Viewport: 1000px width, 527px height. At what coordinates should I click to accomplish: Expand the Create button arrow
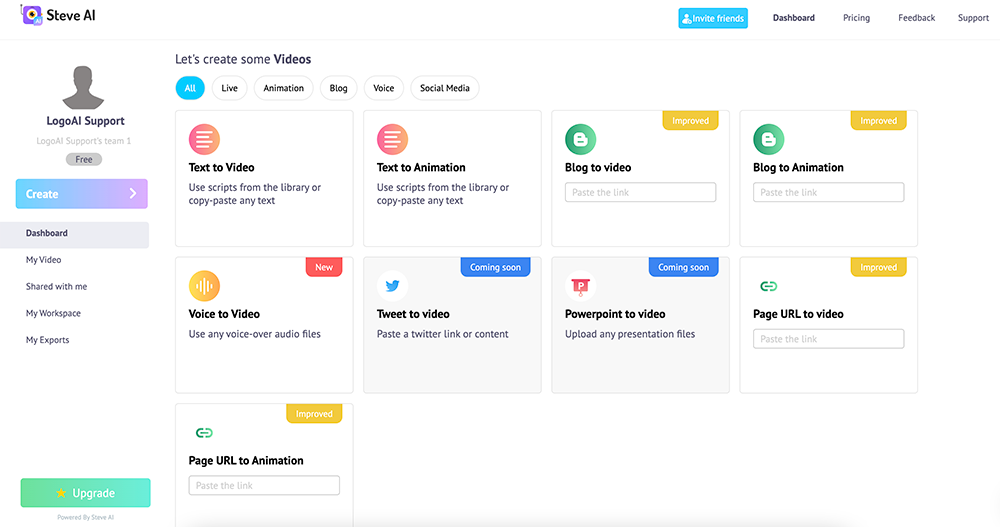click(x=132, y=194)
